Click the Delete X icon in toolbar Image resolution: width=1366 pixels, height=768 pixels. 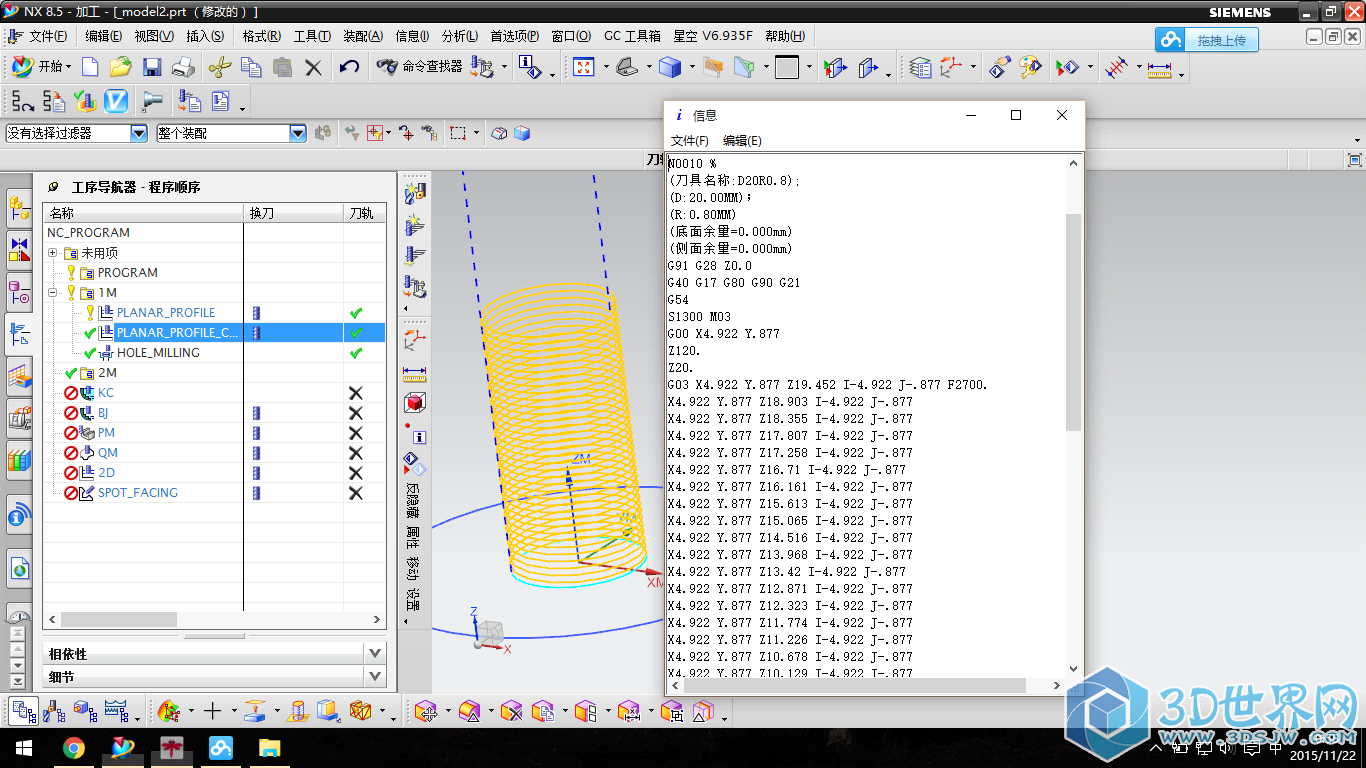click(x=314, y=67)
